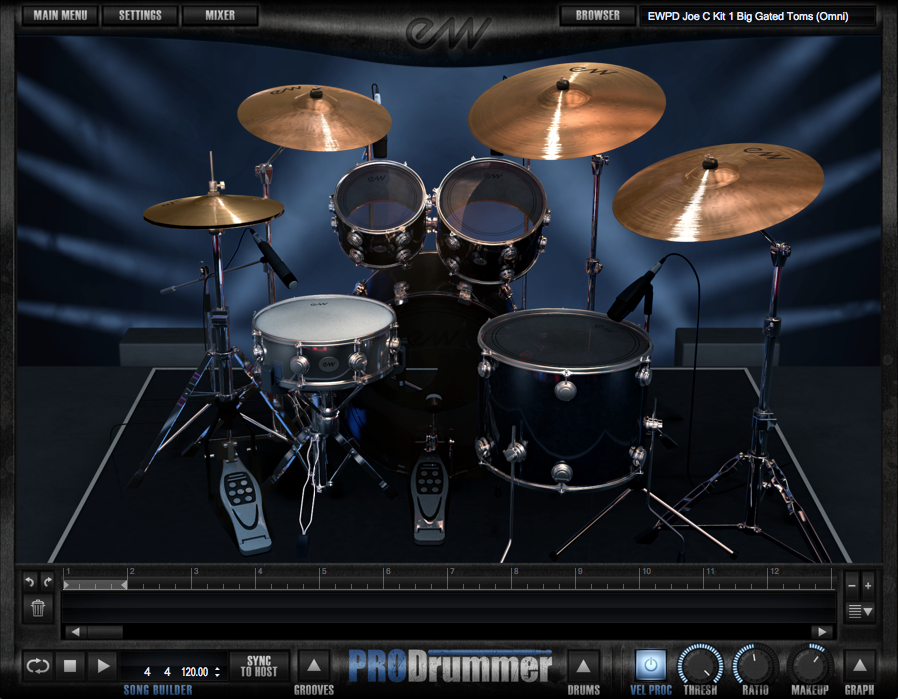Image resolution: width=898 pixels, height=699 pixels.
Task: Open the Main Menu
Action: pos(60,16)
